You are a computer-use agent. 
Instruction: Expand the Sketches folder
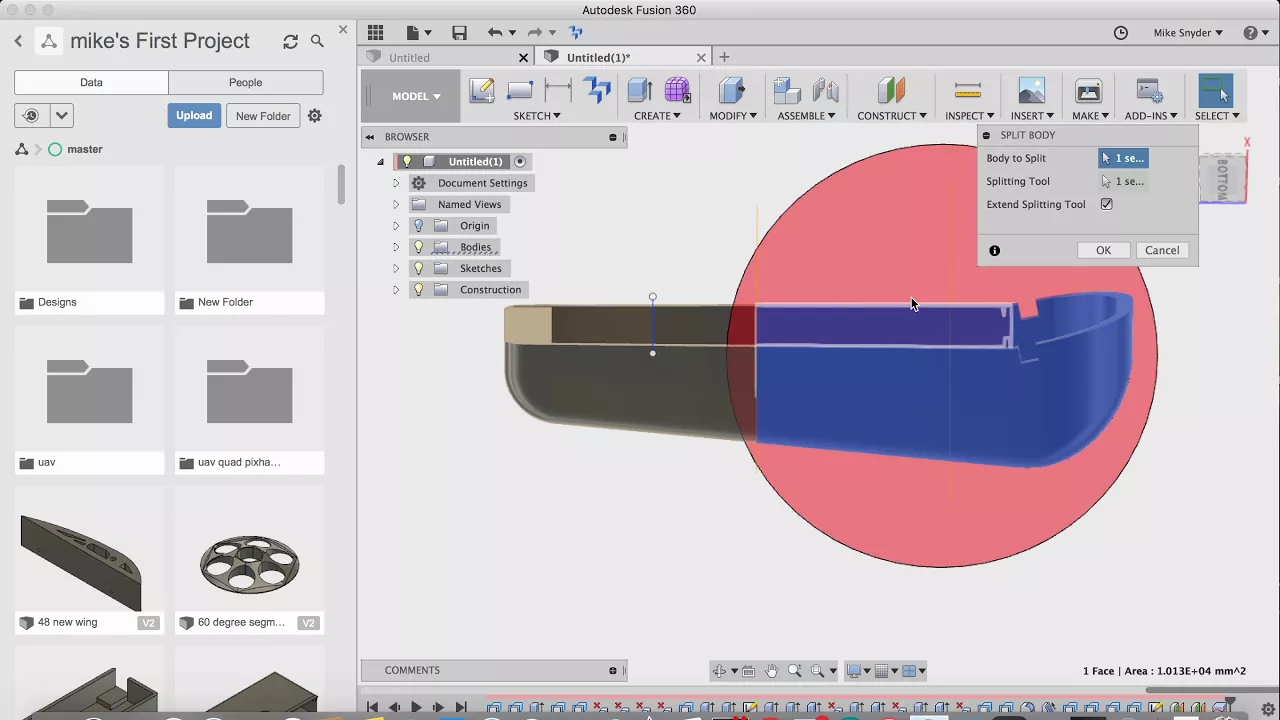[396, 268]
